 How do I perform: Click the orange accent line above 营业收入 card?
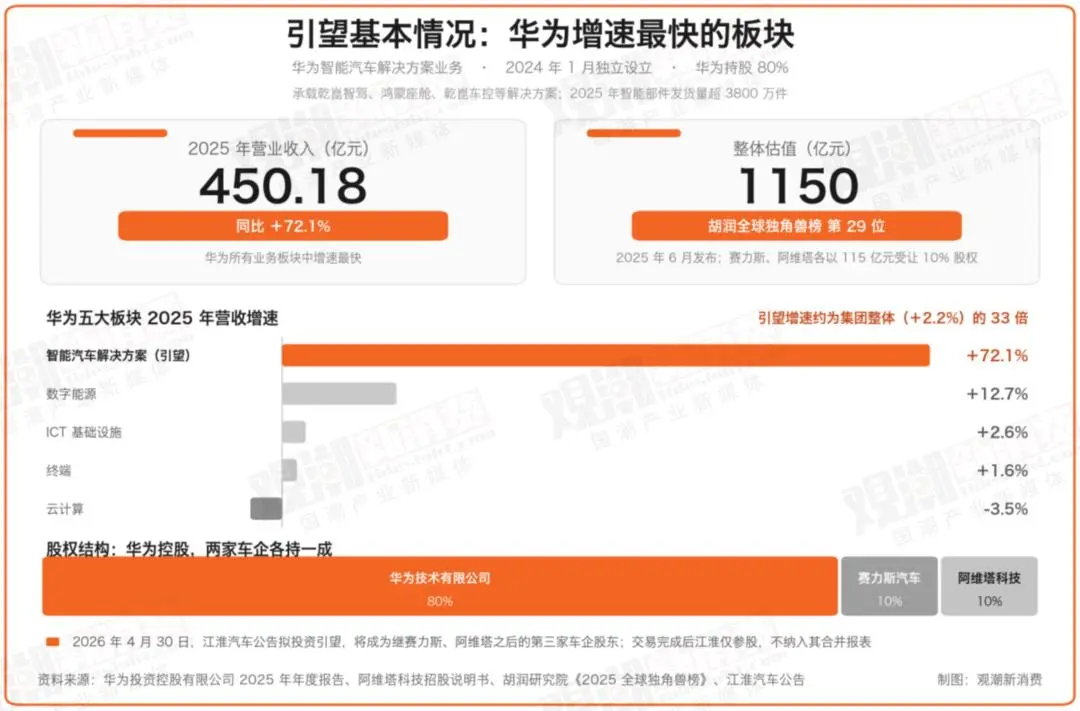click(x=121, y=133)
